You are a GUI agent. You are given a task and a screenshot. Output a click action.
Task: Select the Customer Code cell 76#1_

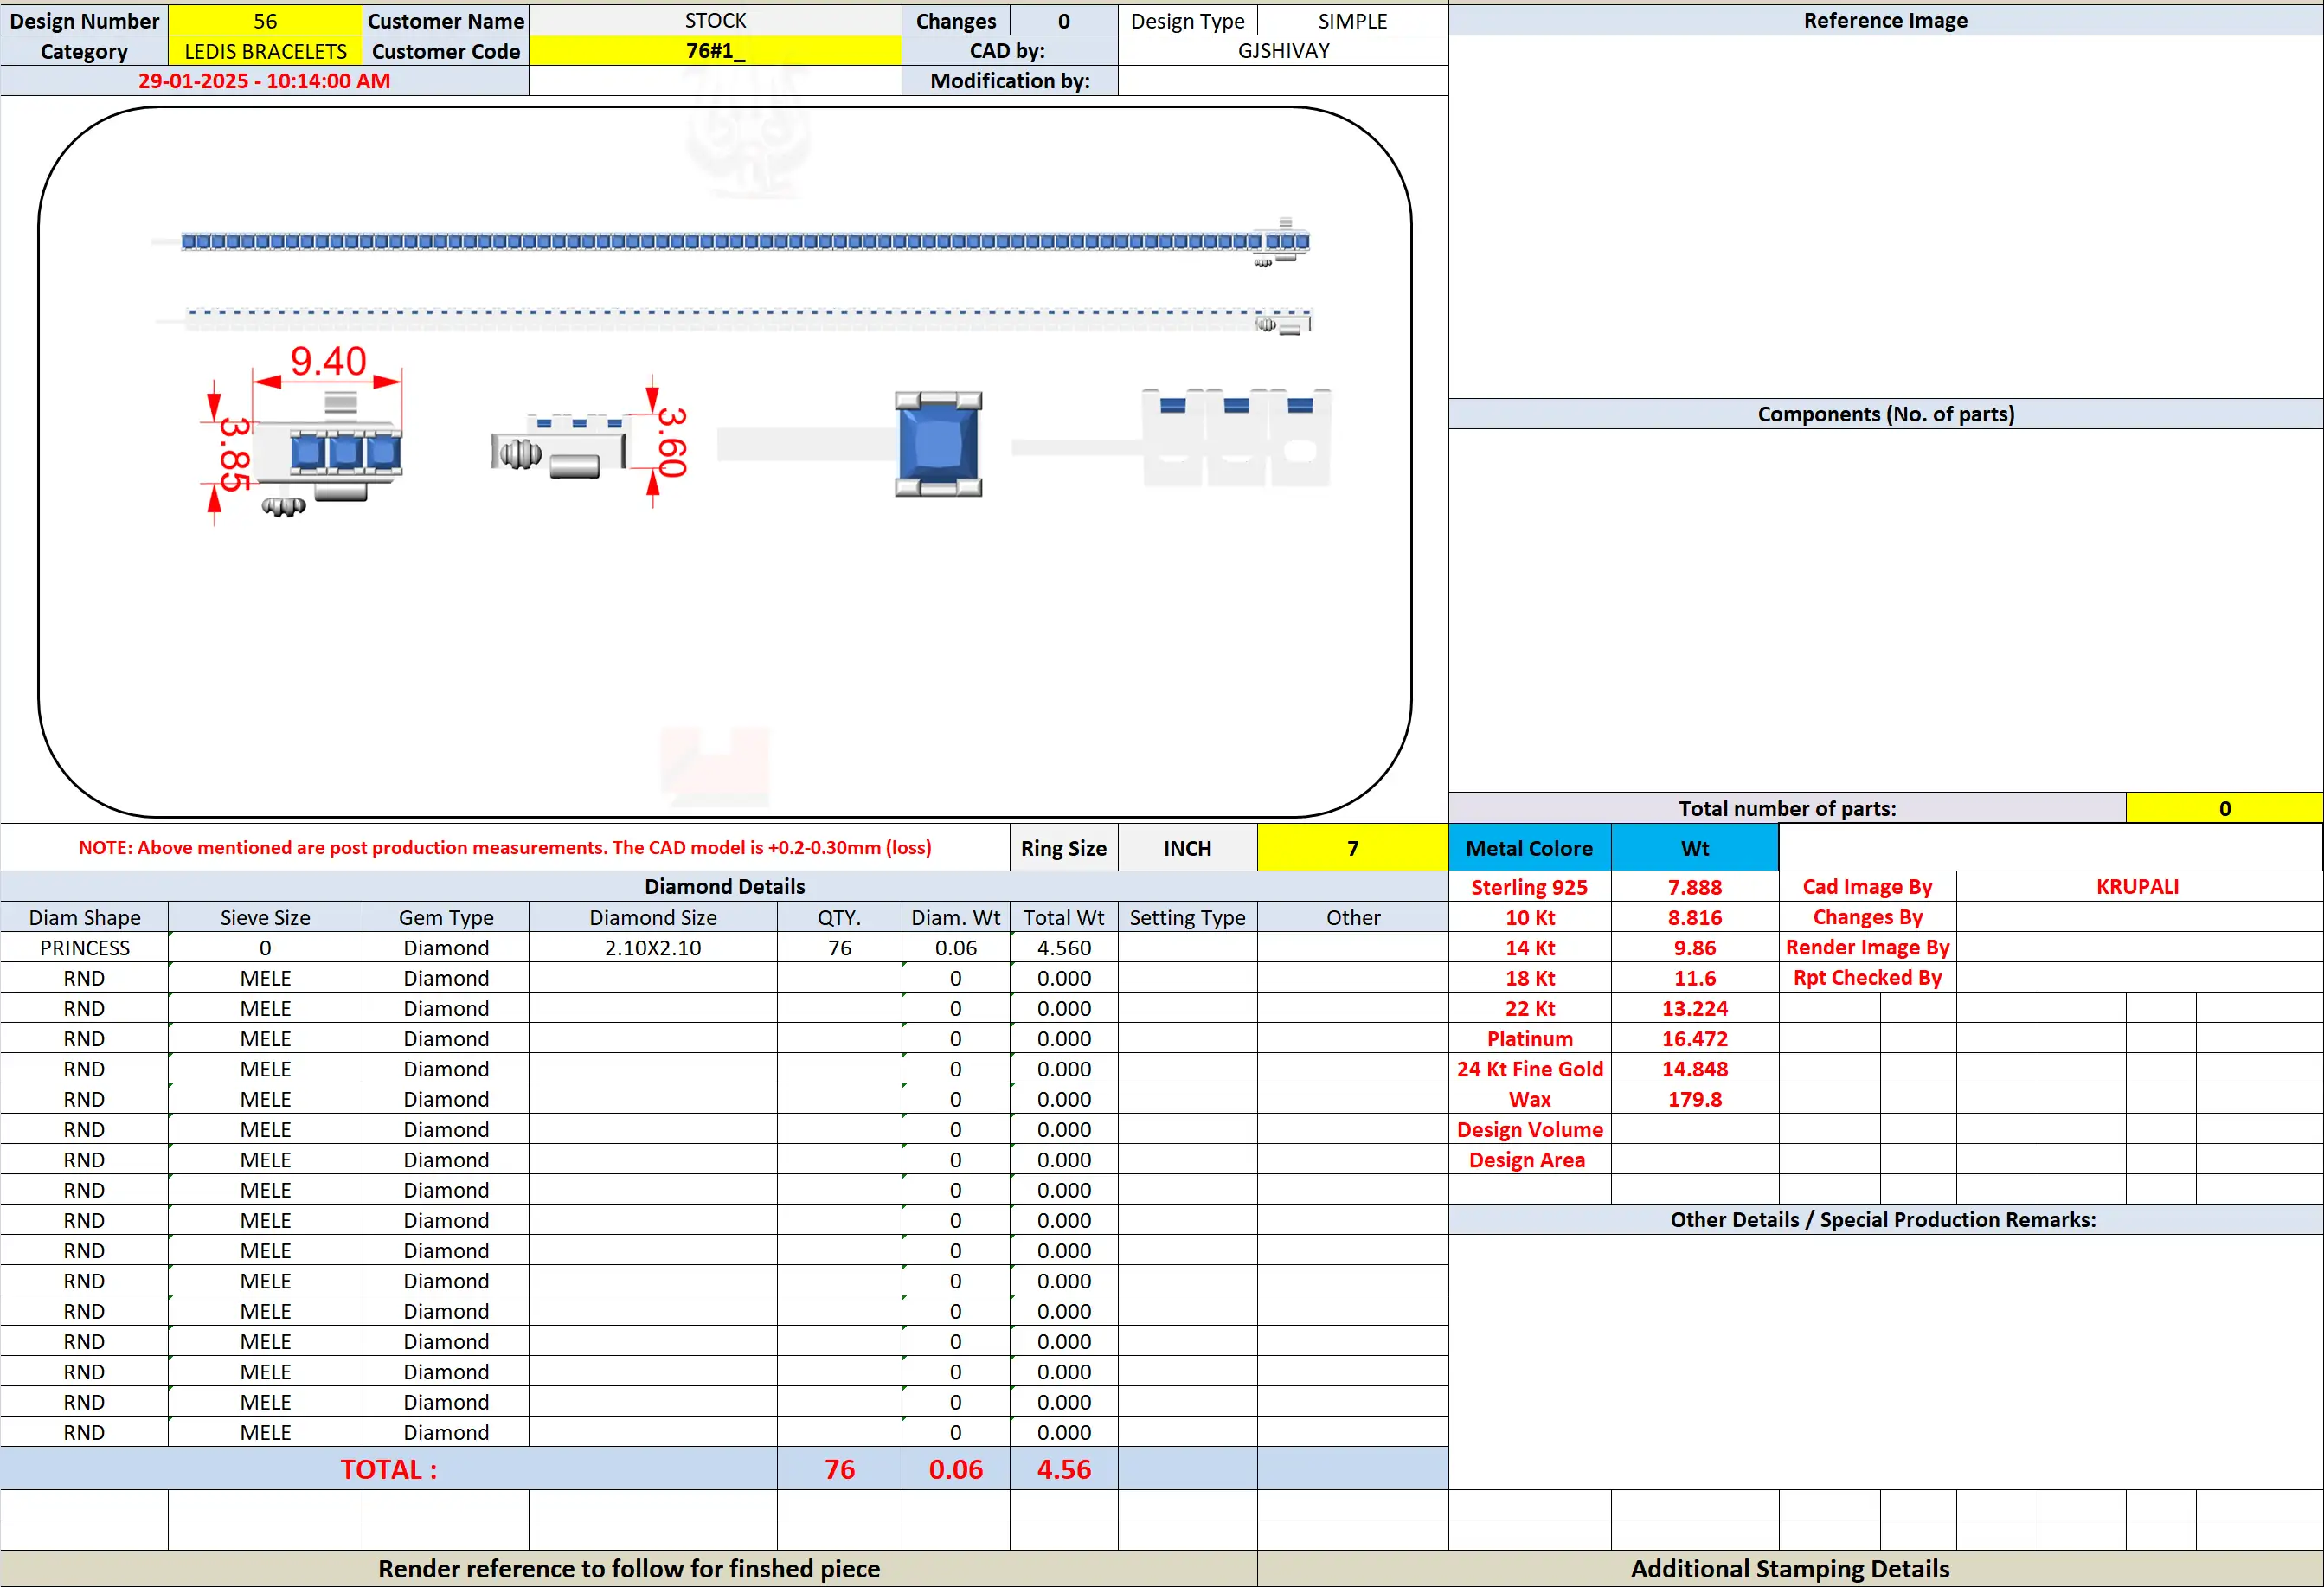[715, 51]
